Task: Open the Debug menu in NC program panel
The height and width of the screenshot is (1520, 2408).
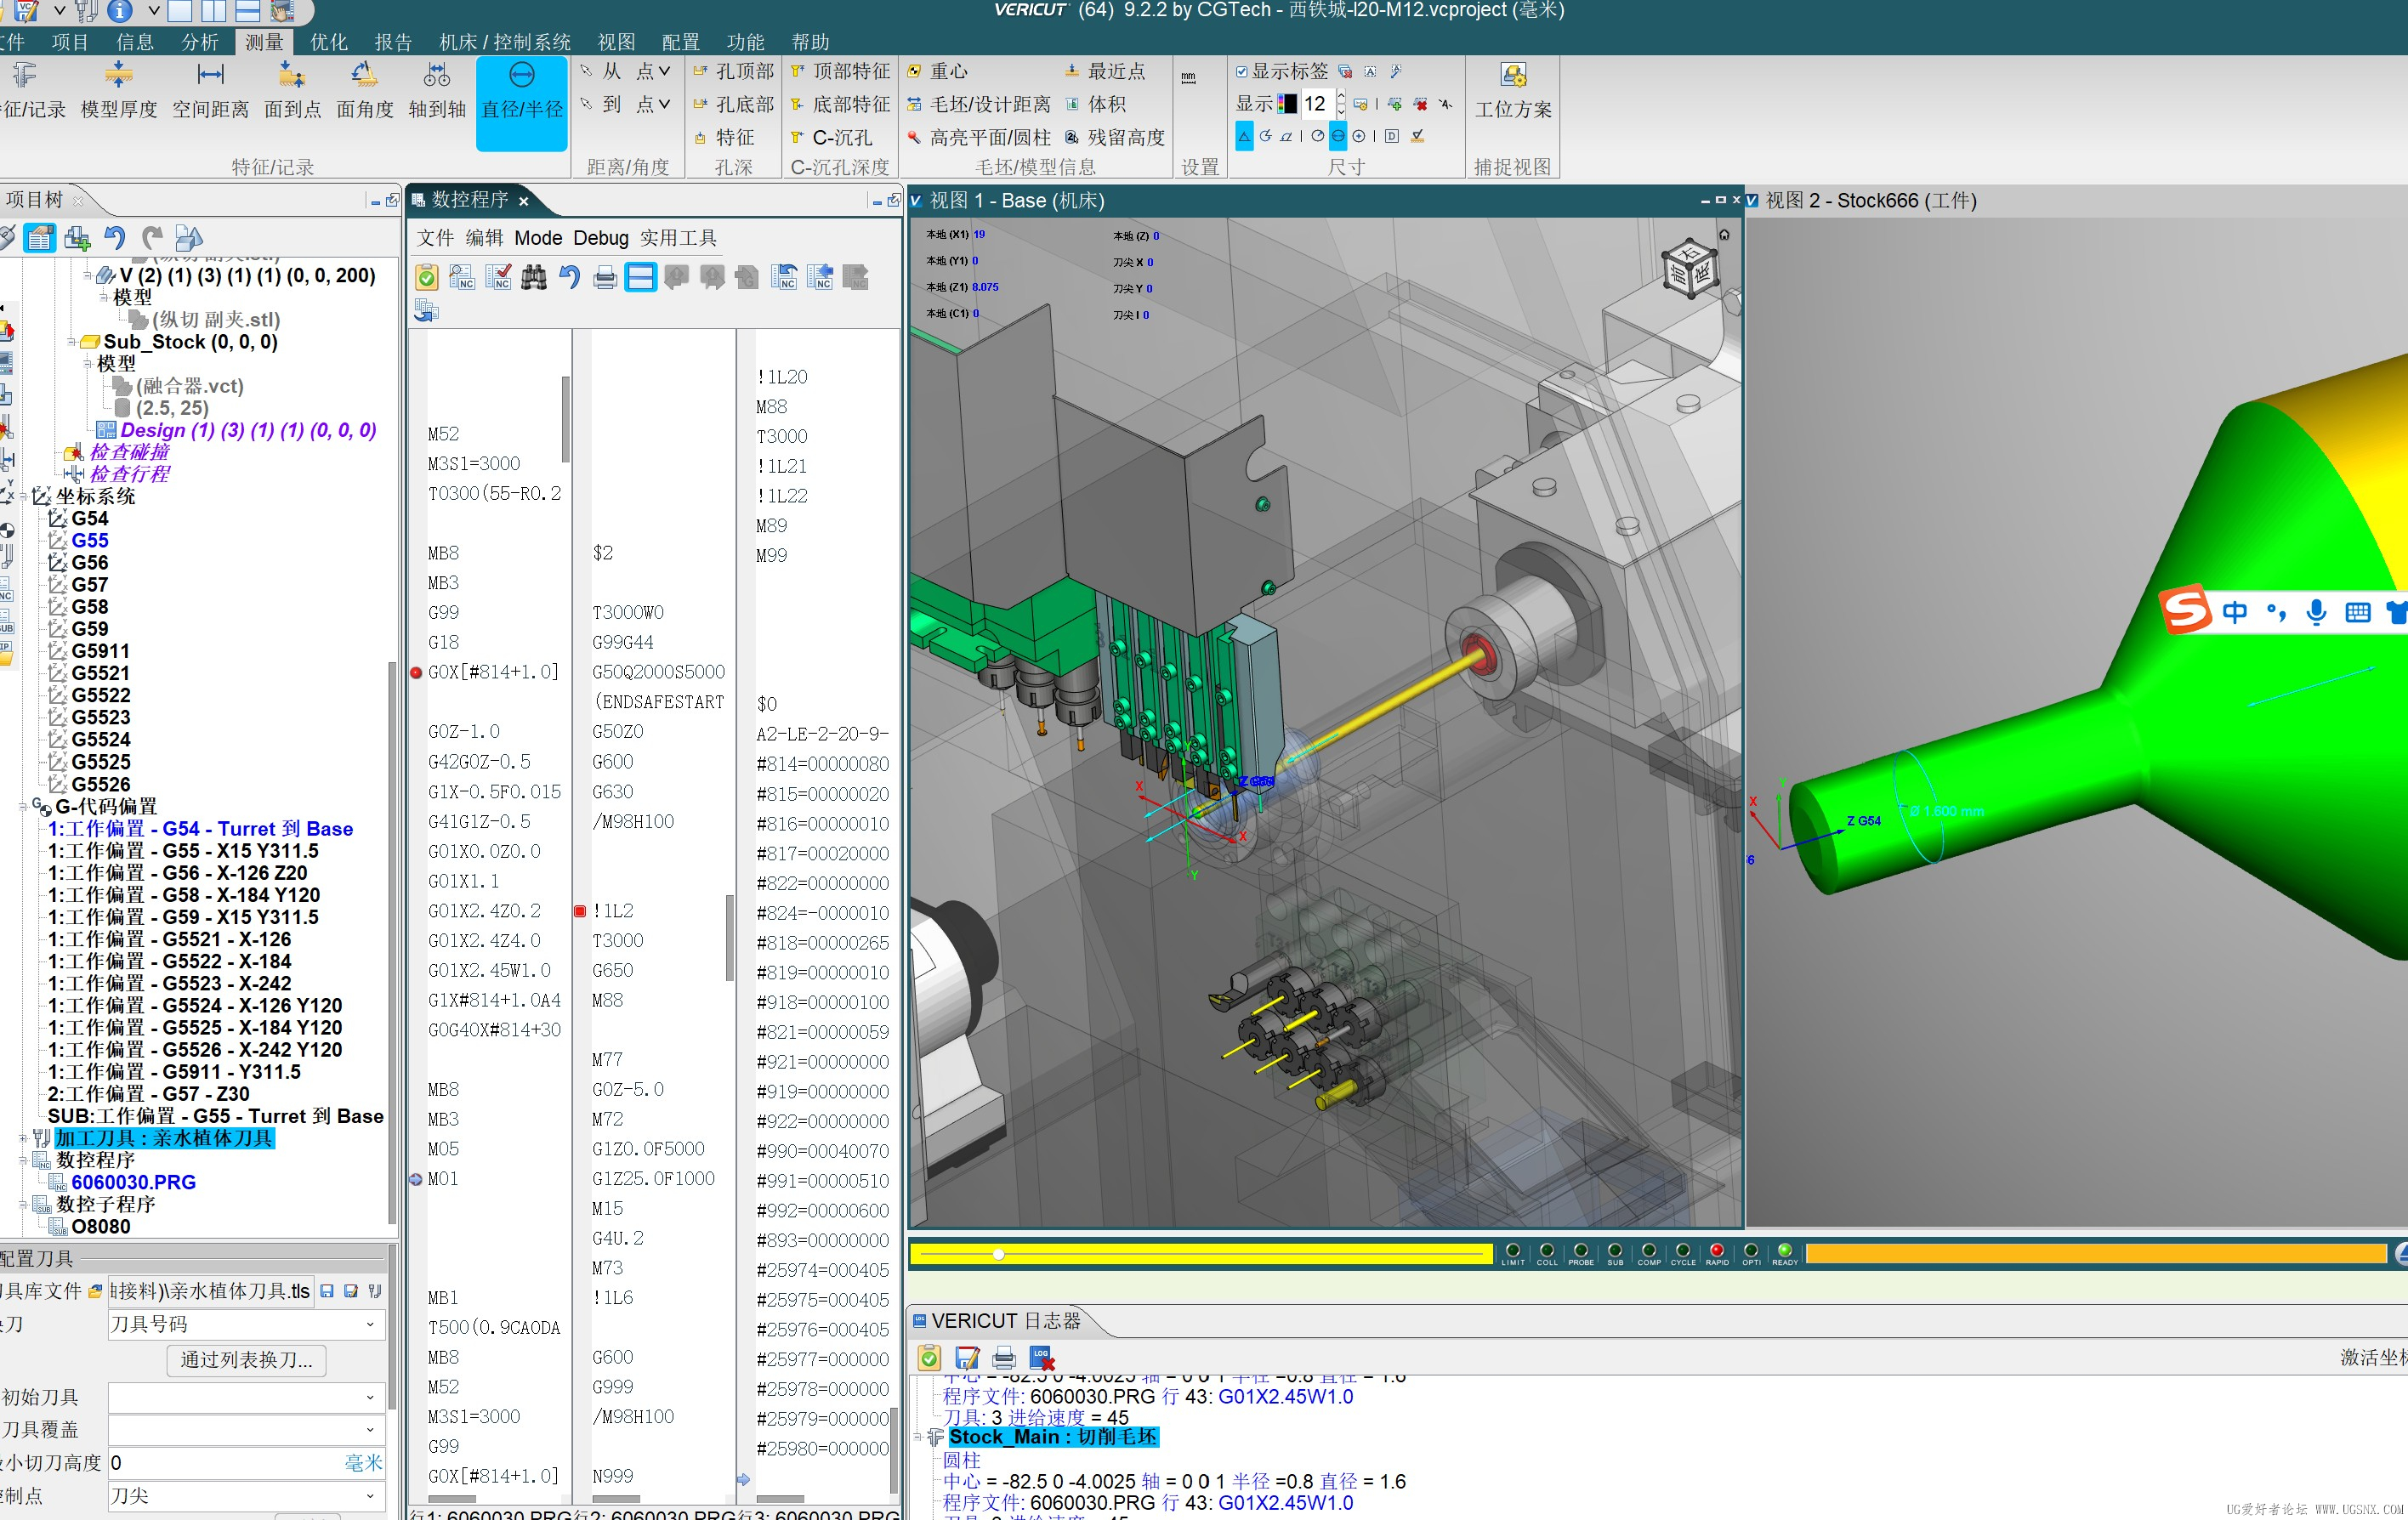Action: (x=600, y=238)
